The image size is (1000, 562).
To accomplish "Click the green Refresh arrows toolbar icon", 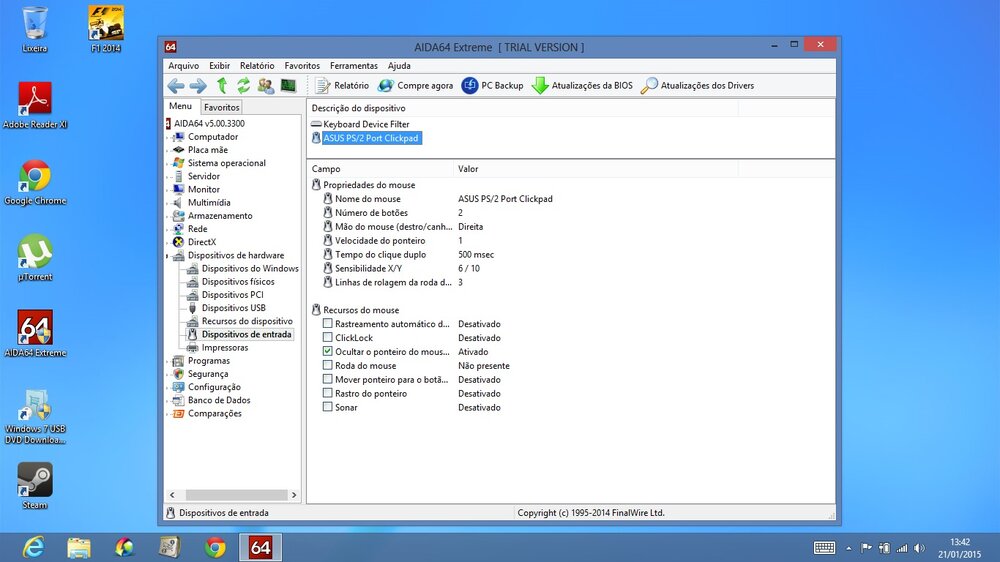I will pos(243,86).
